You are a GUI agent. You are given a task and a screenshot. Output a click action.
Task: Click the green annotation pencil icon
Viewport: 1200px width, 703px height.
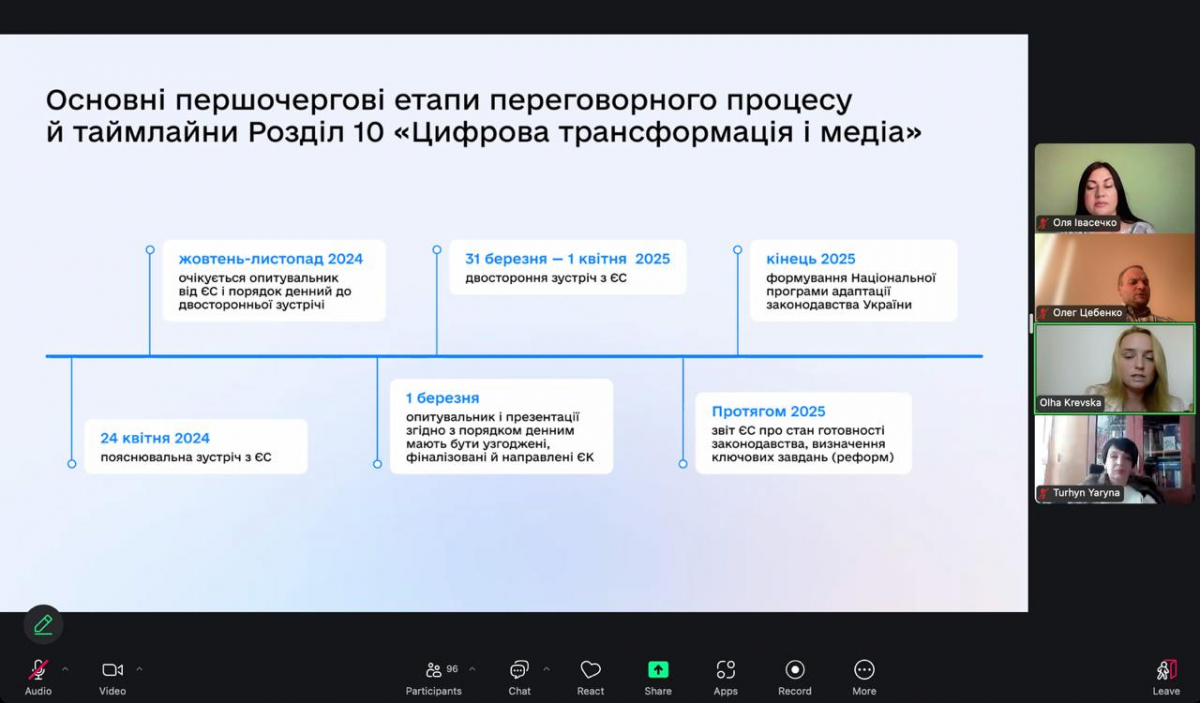click(43, 625)
